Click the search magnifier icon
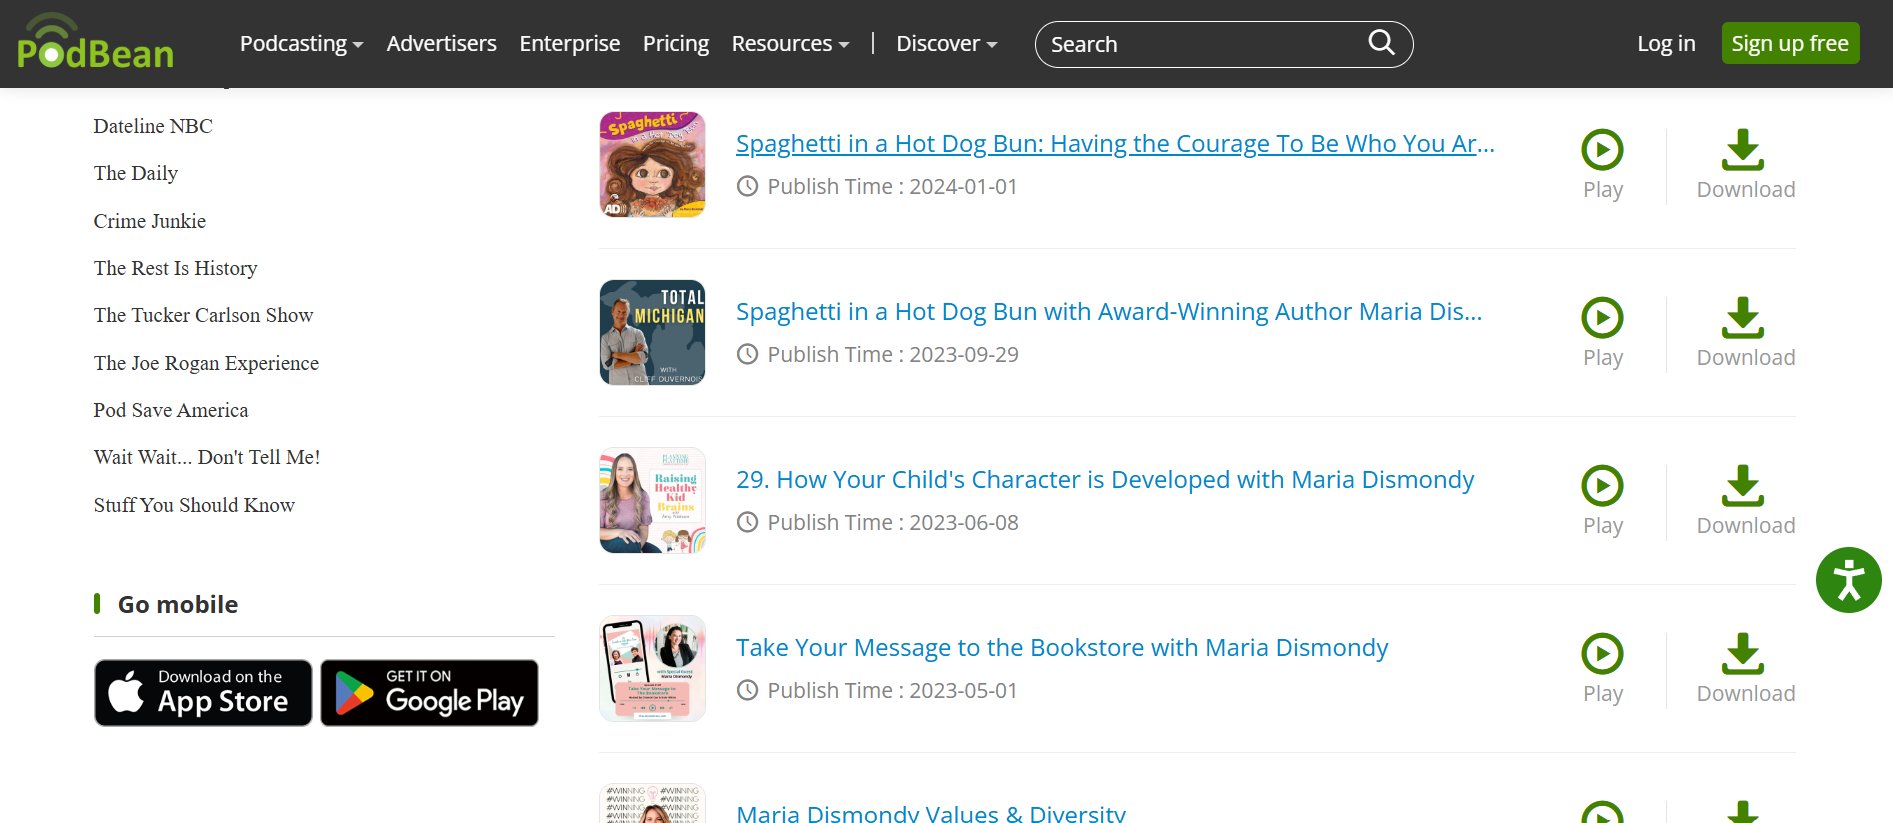 (1381, 43)
